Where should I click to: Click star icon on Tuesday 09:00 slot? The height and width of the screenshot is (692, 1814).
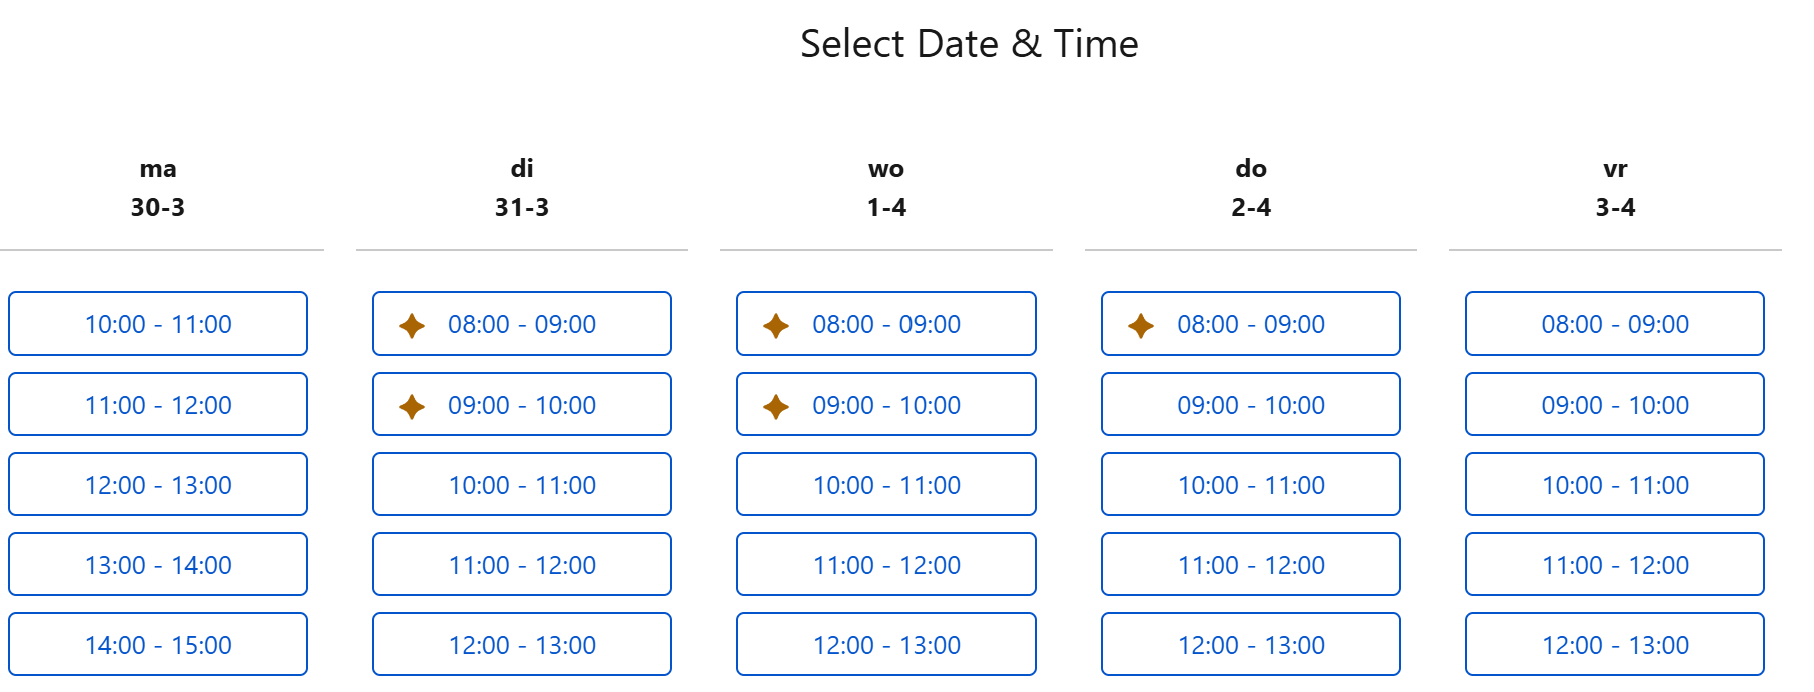tap(412, 406)
